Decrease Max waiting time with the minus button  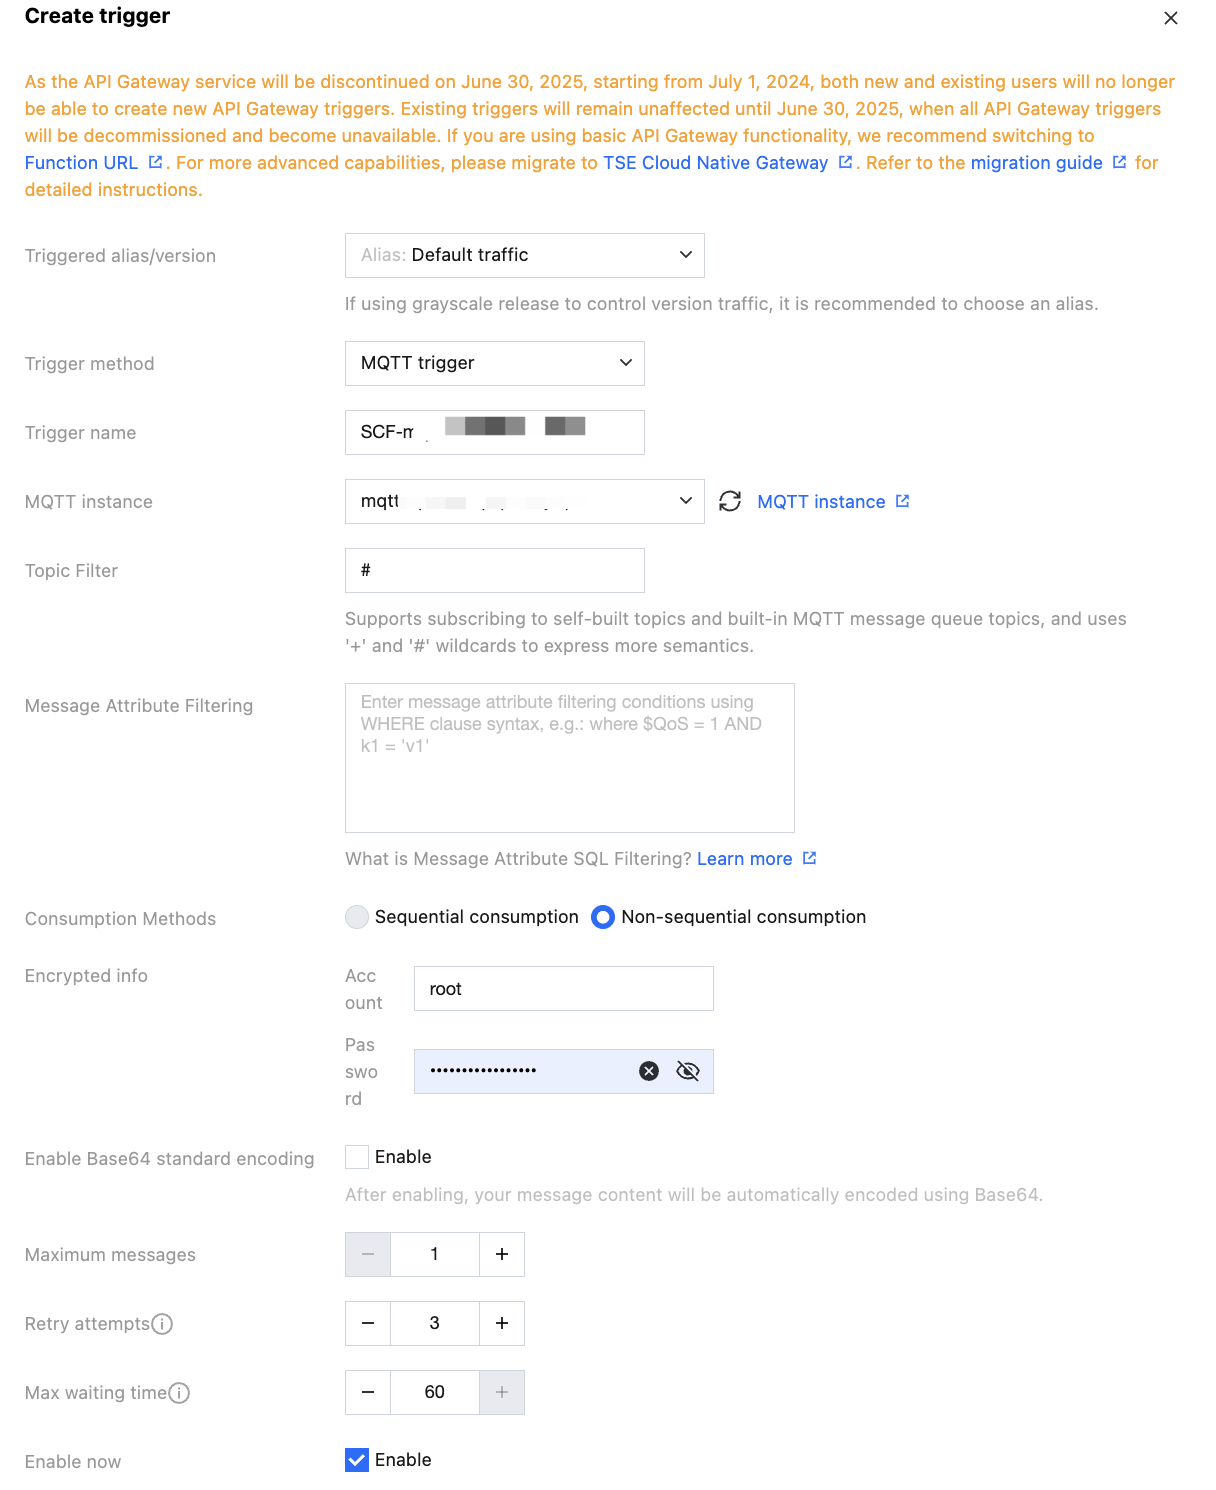click(x=368, y=1392)
